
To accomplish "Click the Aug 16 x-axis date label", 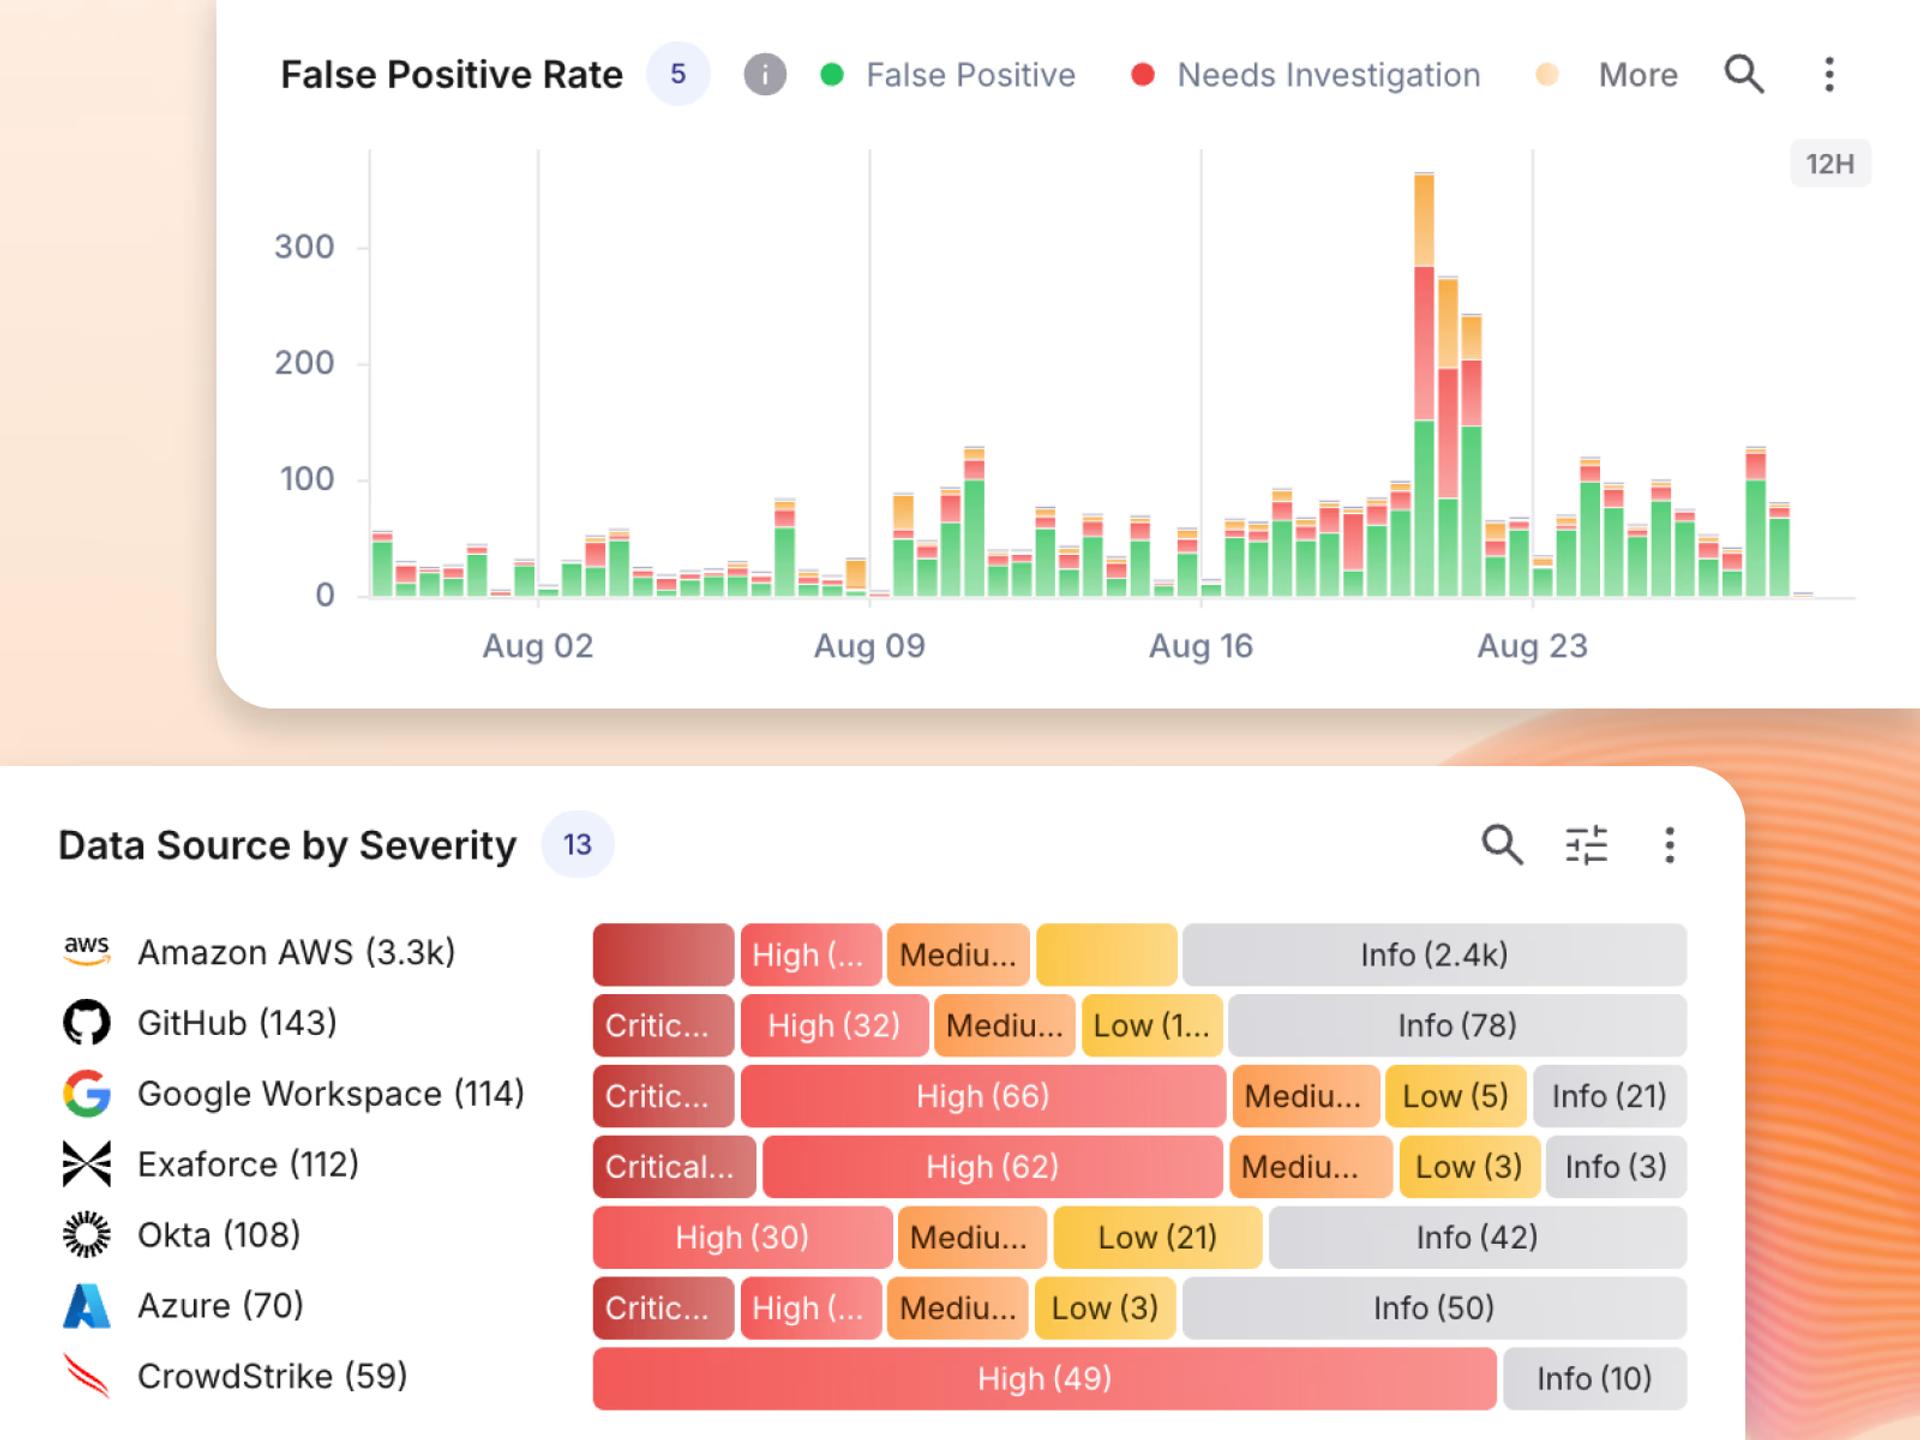I will point(1200,646).
